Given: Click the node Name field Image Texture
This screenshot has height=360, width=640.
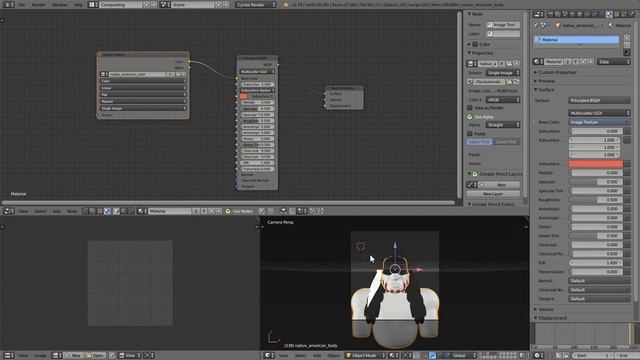Looking at the screenshot, I should click(x=503, y=25).
